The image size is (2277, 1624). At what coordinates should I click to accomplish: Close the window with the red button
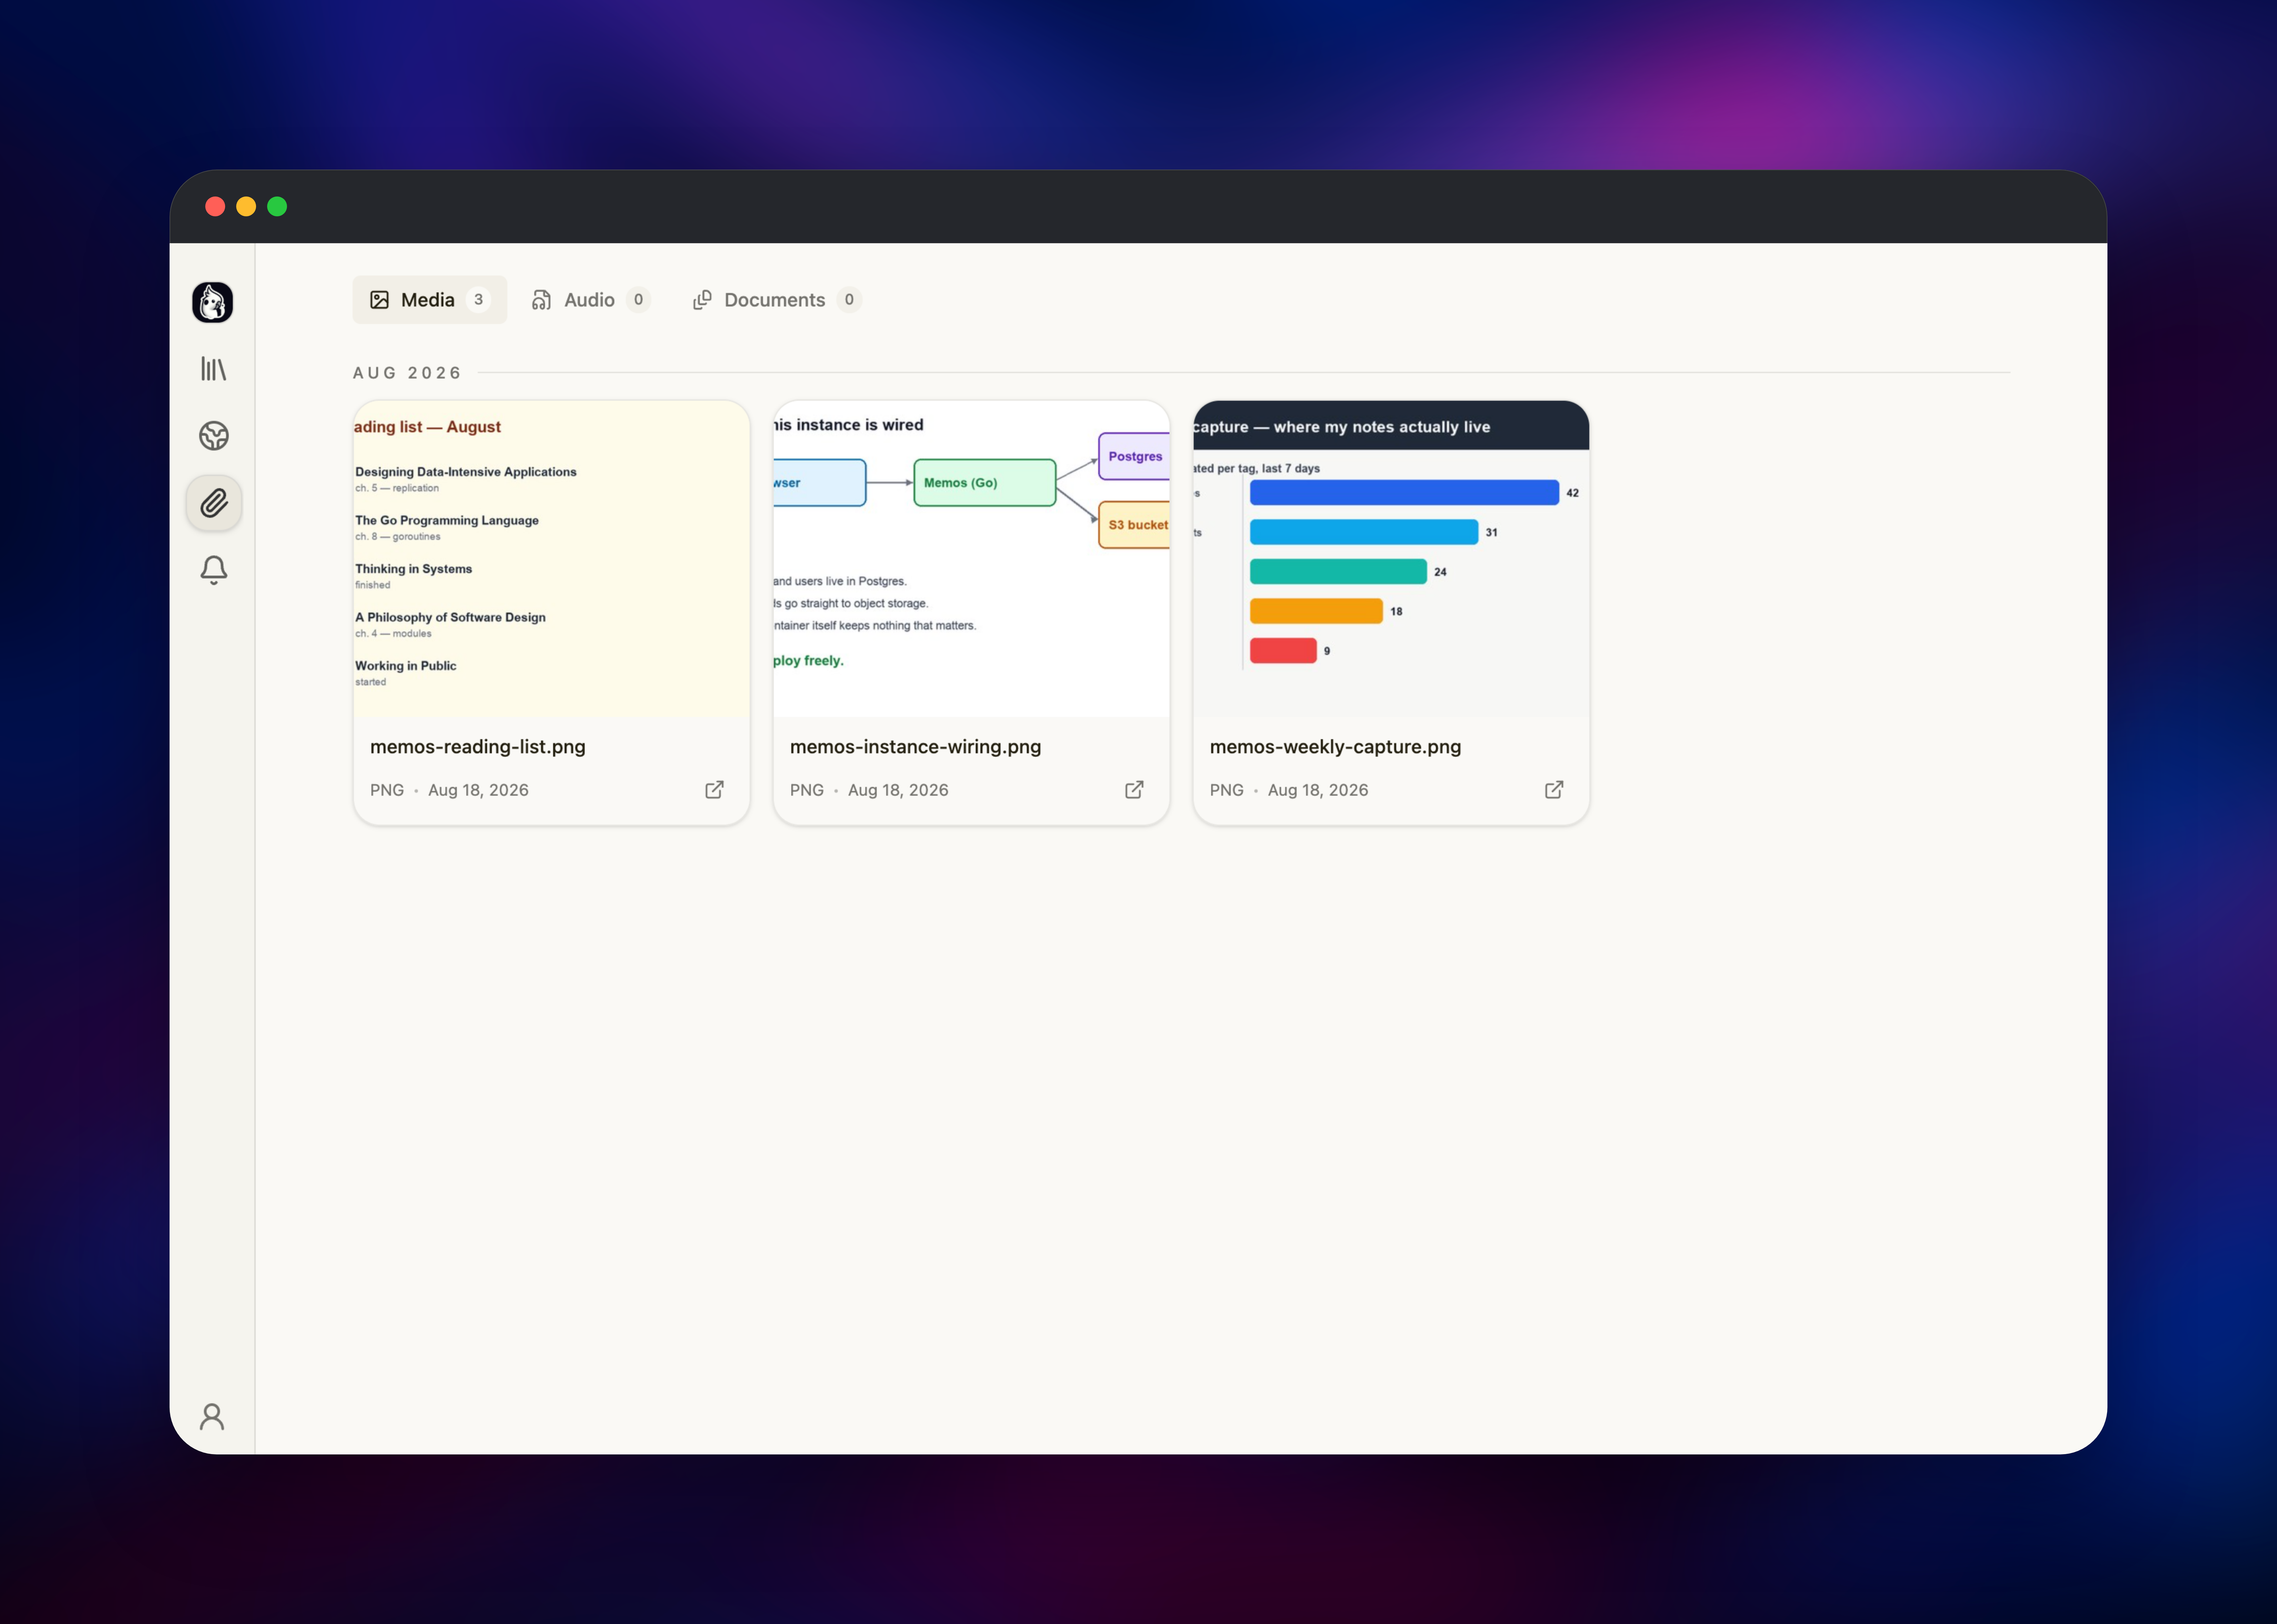(x=215, y=206)
